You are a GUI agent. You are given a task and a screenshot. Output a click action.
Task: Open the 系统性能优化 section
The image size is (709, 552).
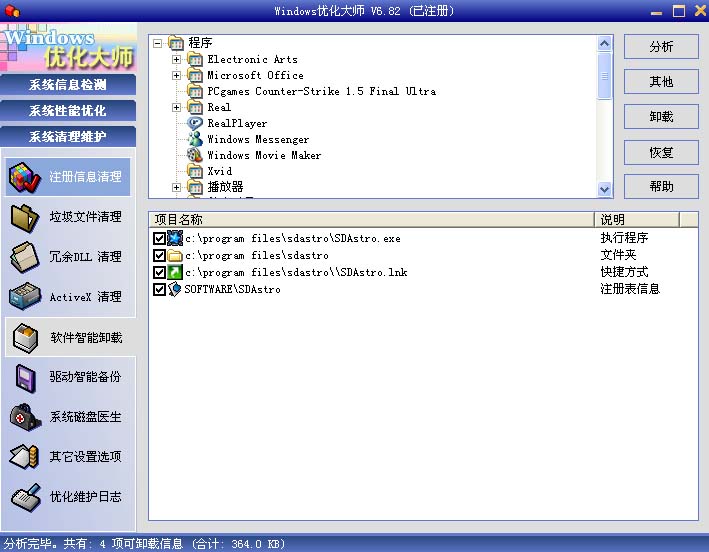[x=68, y=111]
